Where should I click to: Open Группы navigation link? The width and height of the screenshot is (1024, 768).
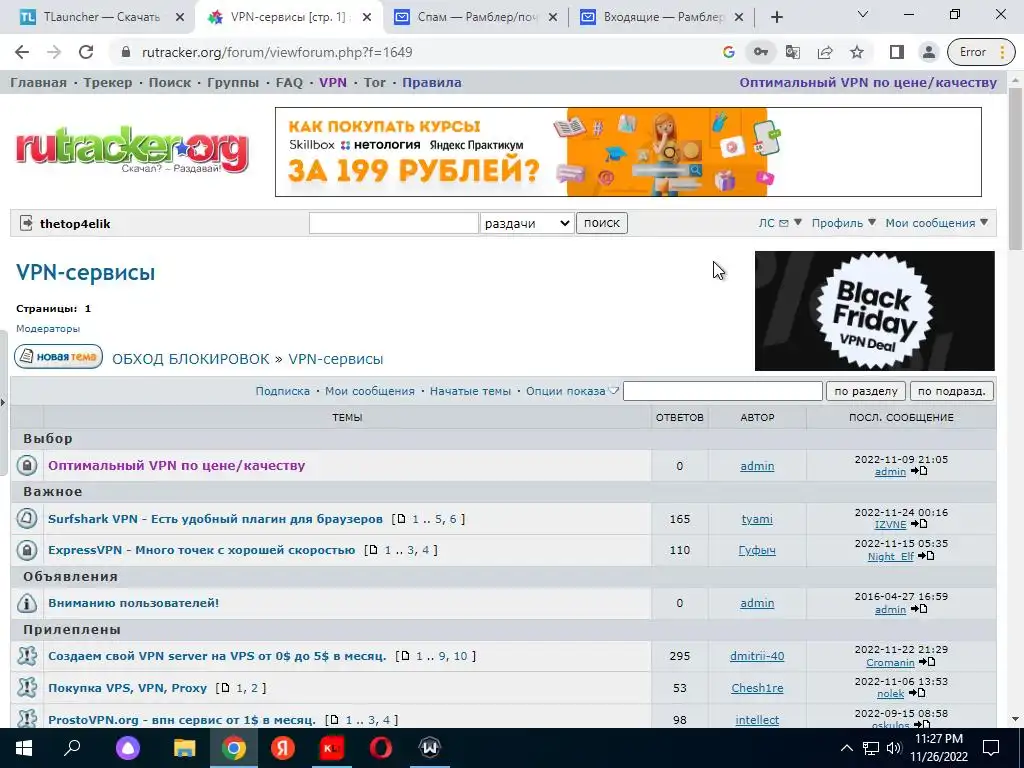tap(233, 82)
